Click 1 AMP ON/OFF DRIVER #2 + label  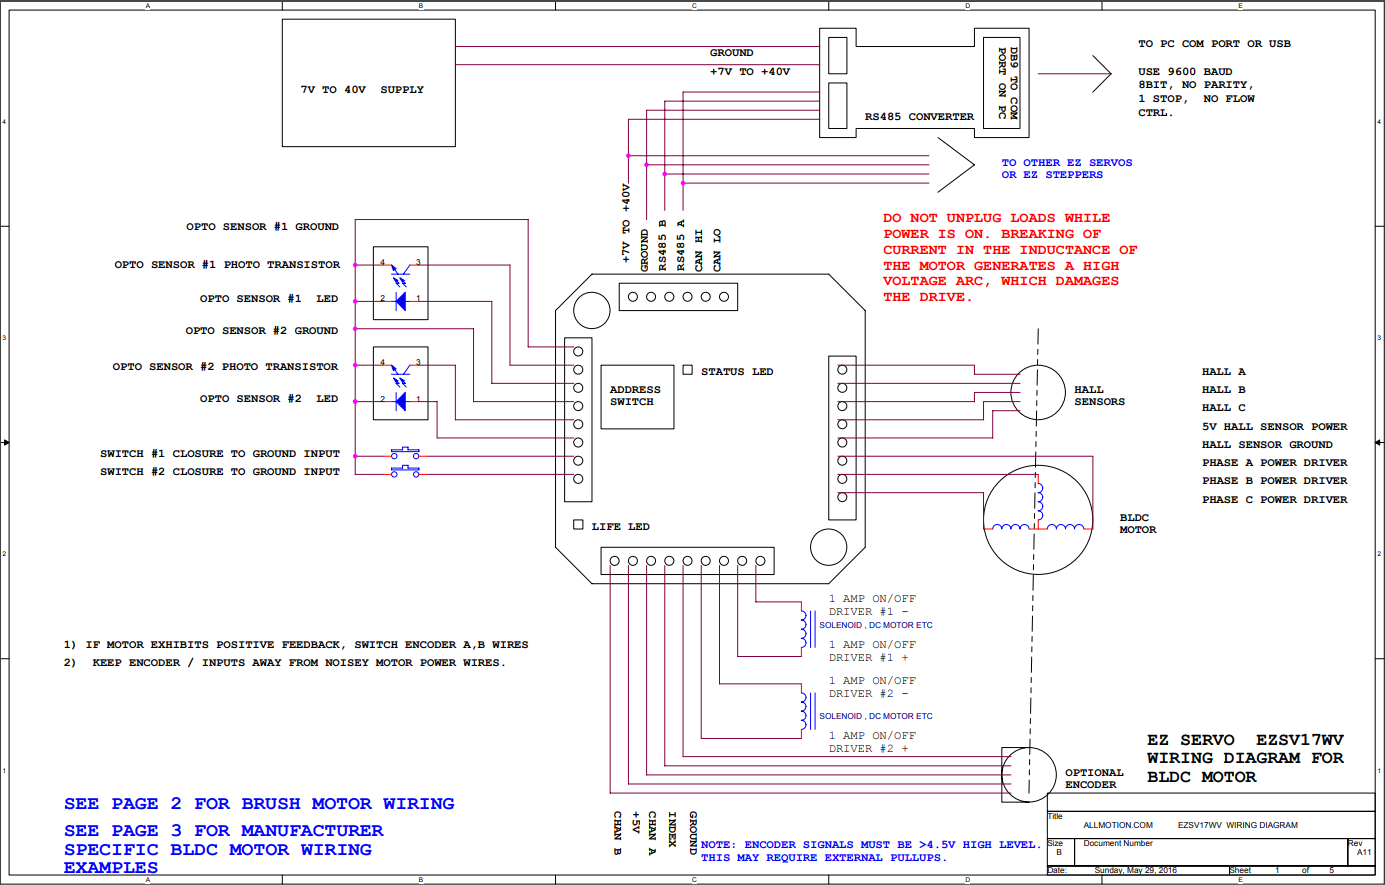coord(872,742)
